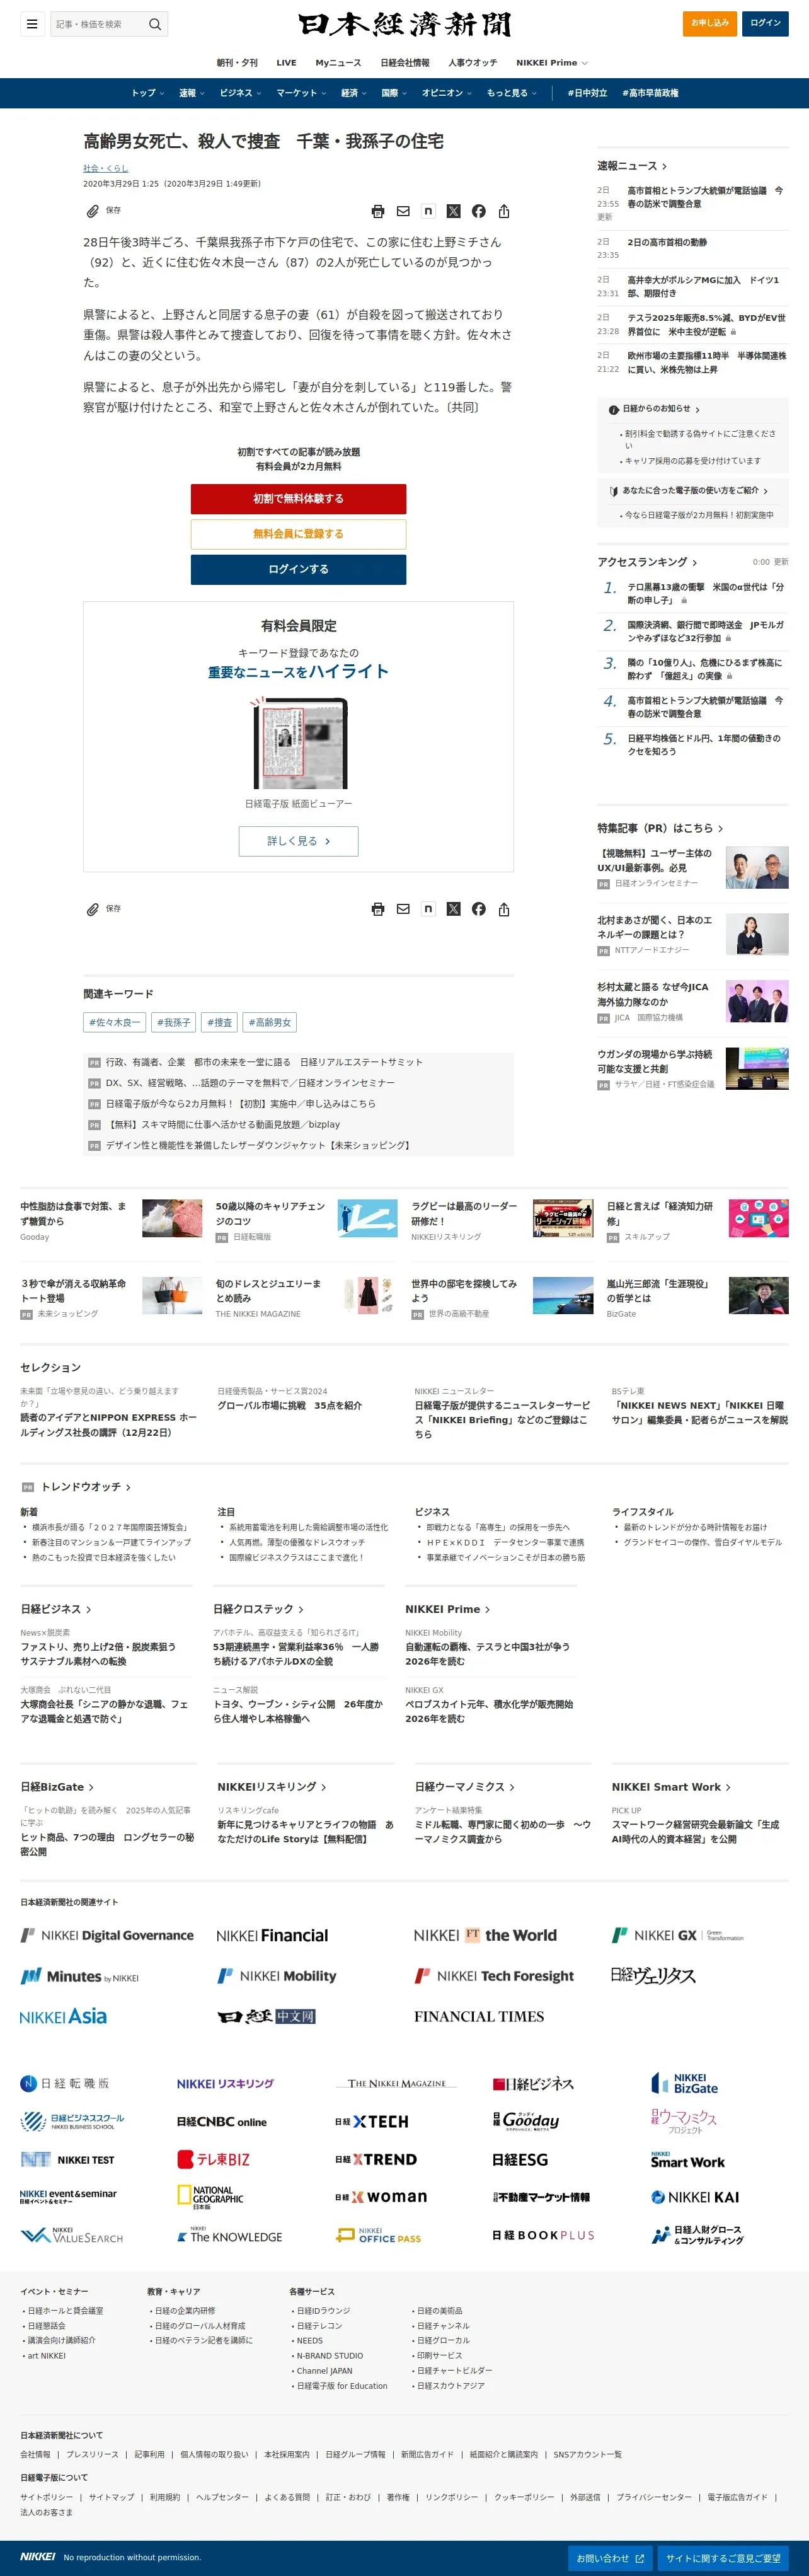Click ログインする button
This screenshot has width=809, height=2576.
[298, 569]
